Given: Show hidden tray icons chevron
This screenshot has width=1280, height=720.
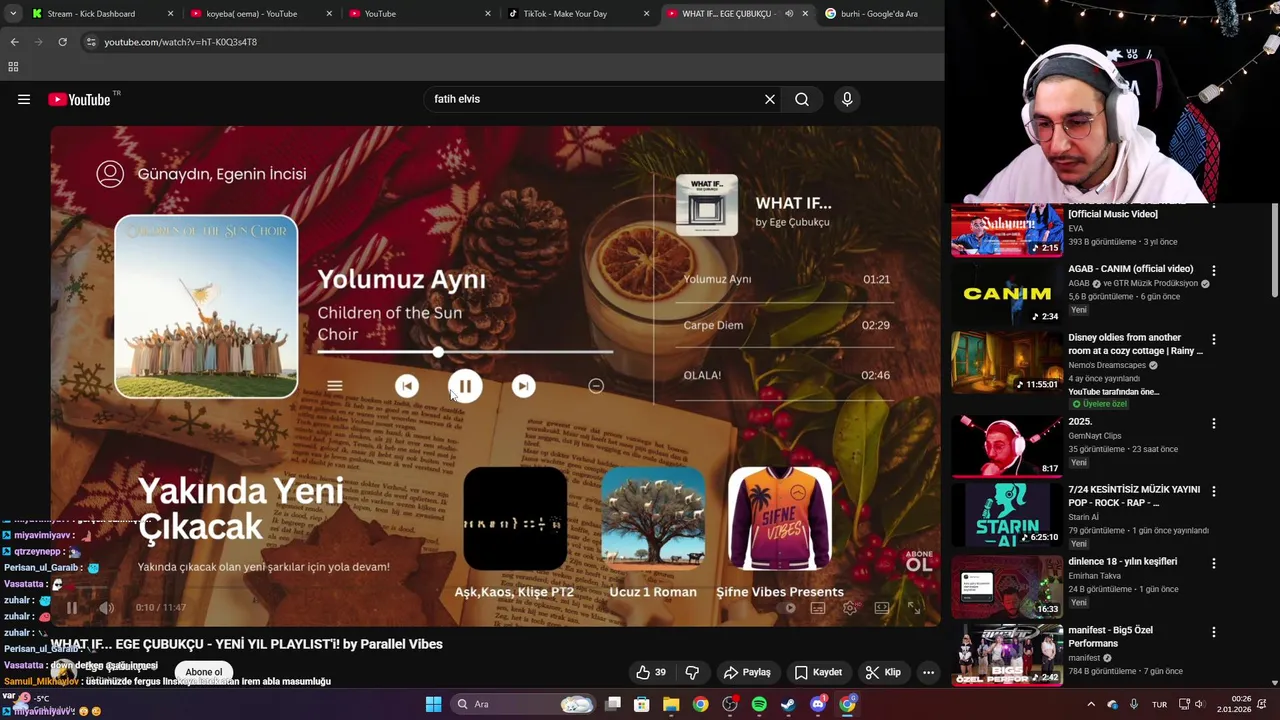Looking at the screenshot, I should pyautogui.click(x=1091, y=704).
